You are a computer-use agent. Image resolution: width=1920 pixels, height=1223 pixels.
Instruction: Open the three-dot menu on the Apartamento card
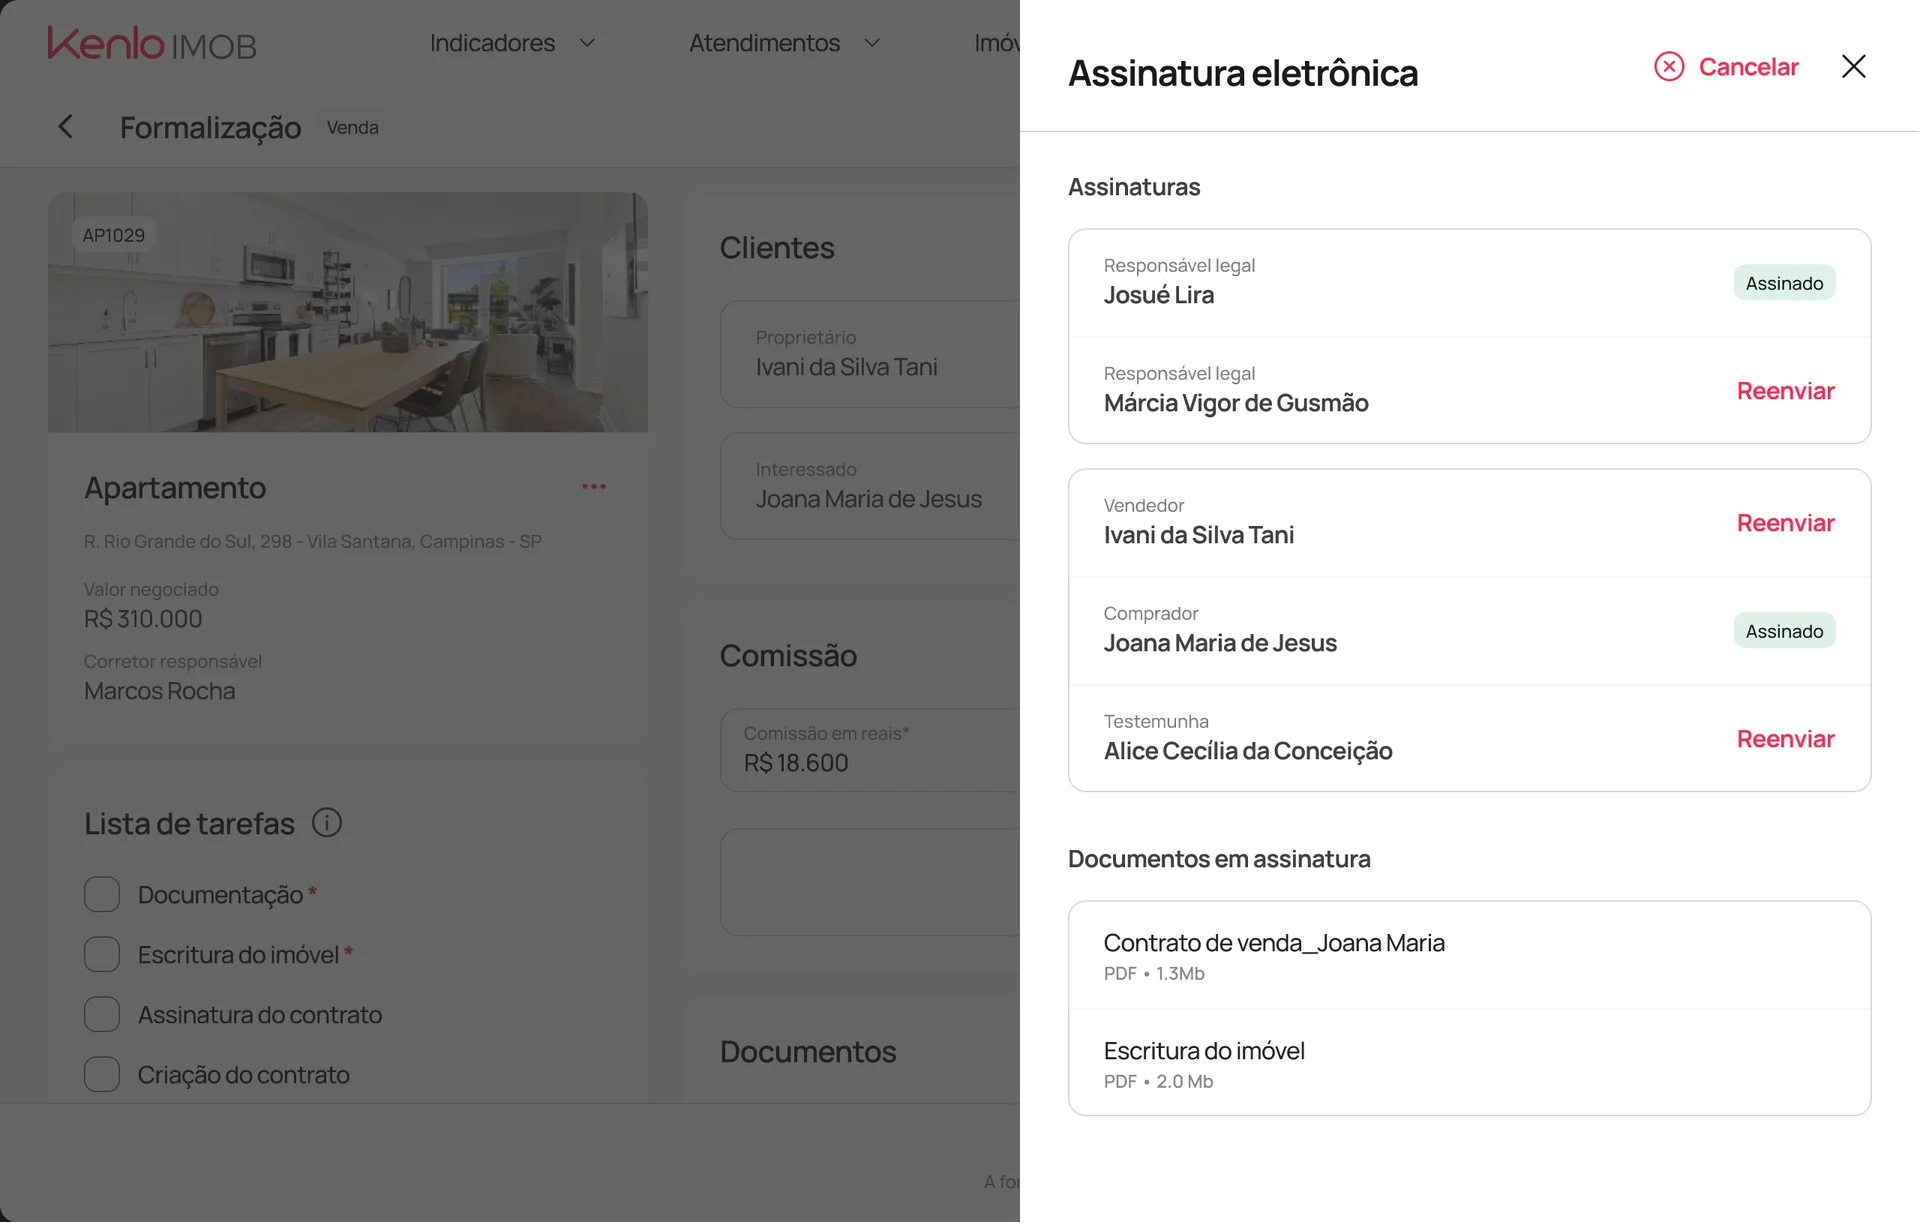pos(593,486)
